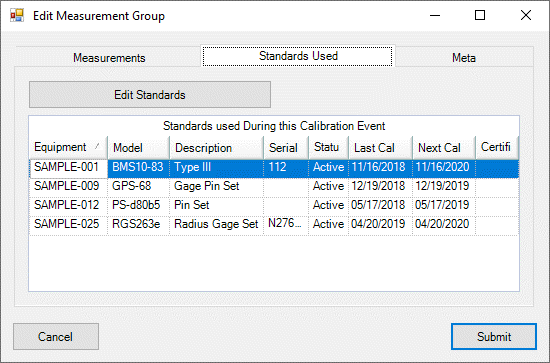This screenshot has width=550, height=363.
Task: Click the PS-d80b5 model cell
Action: 139,207
